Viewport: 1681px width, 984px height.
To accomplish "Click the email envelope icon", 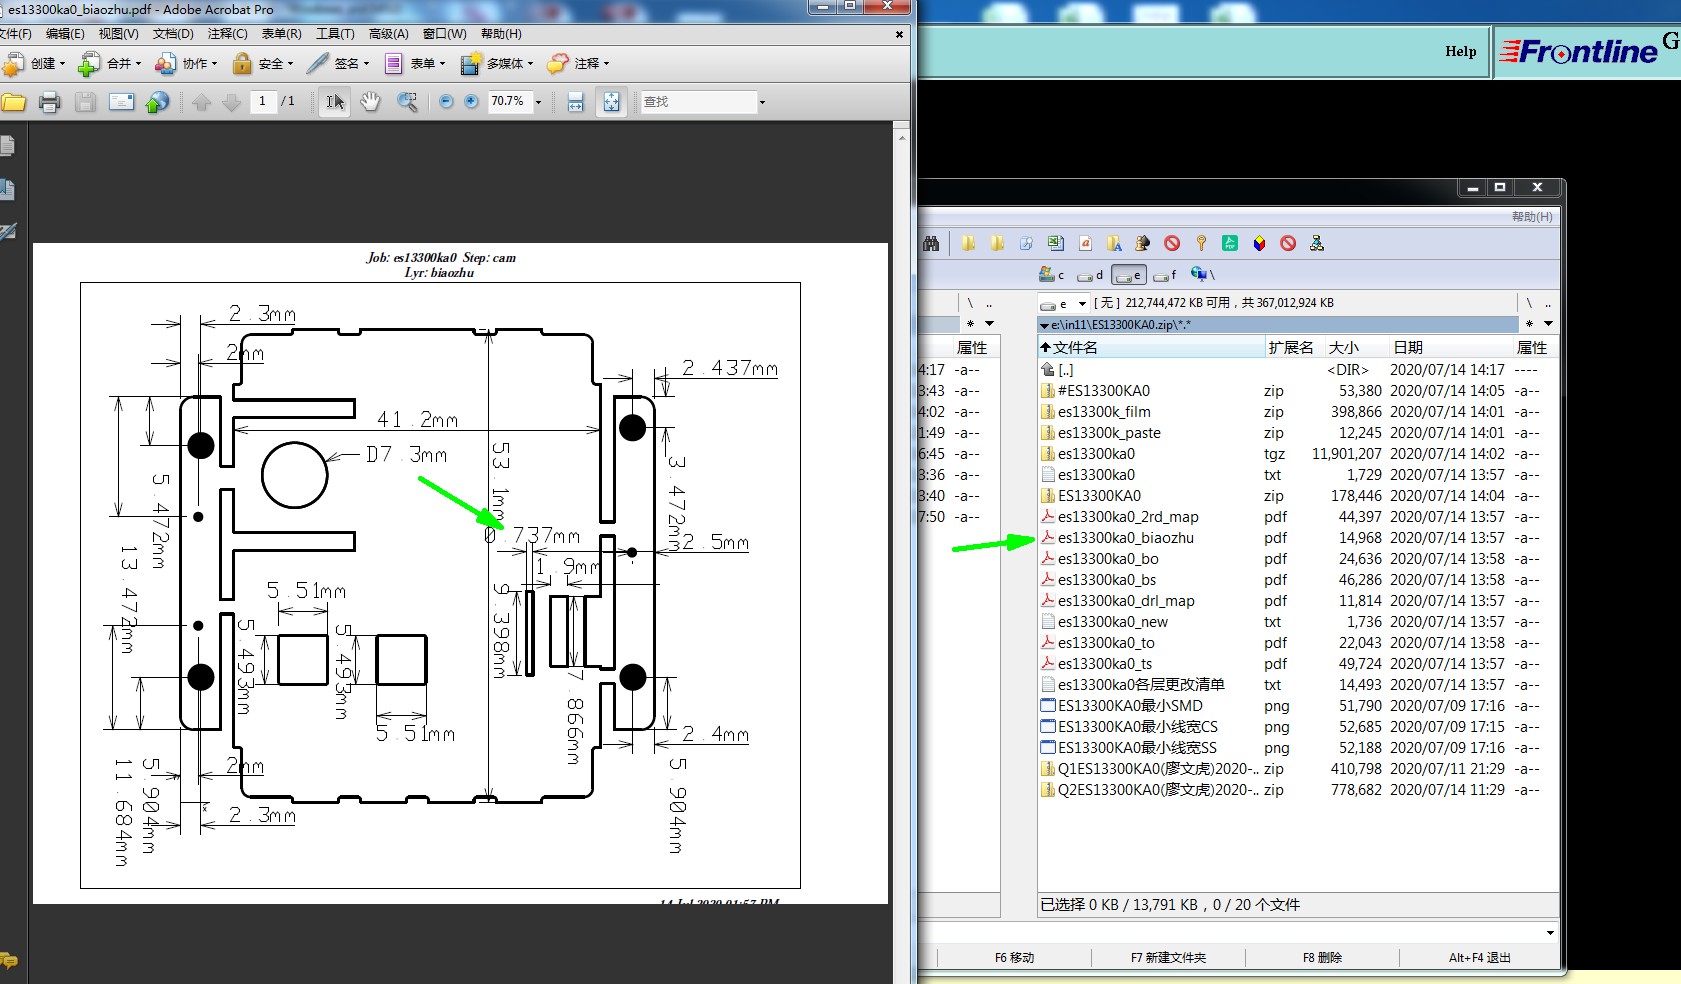I will point(122,102).
